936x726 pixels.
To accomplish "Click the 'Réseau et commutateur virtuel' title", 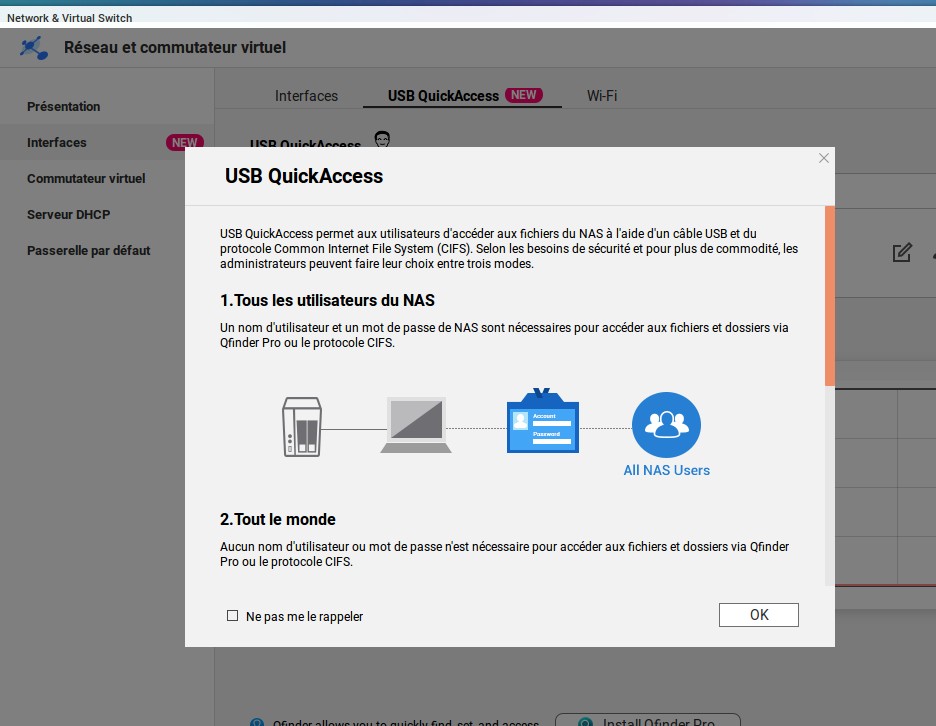I will pyautogui.click(x=175, y=47).
